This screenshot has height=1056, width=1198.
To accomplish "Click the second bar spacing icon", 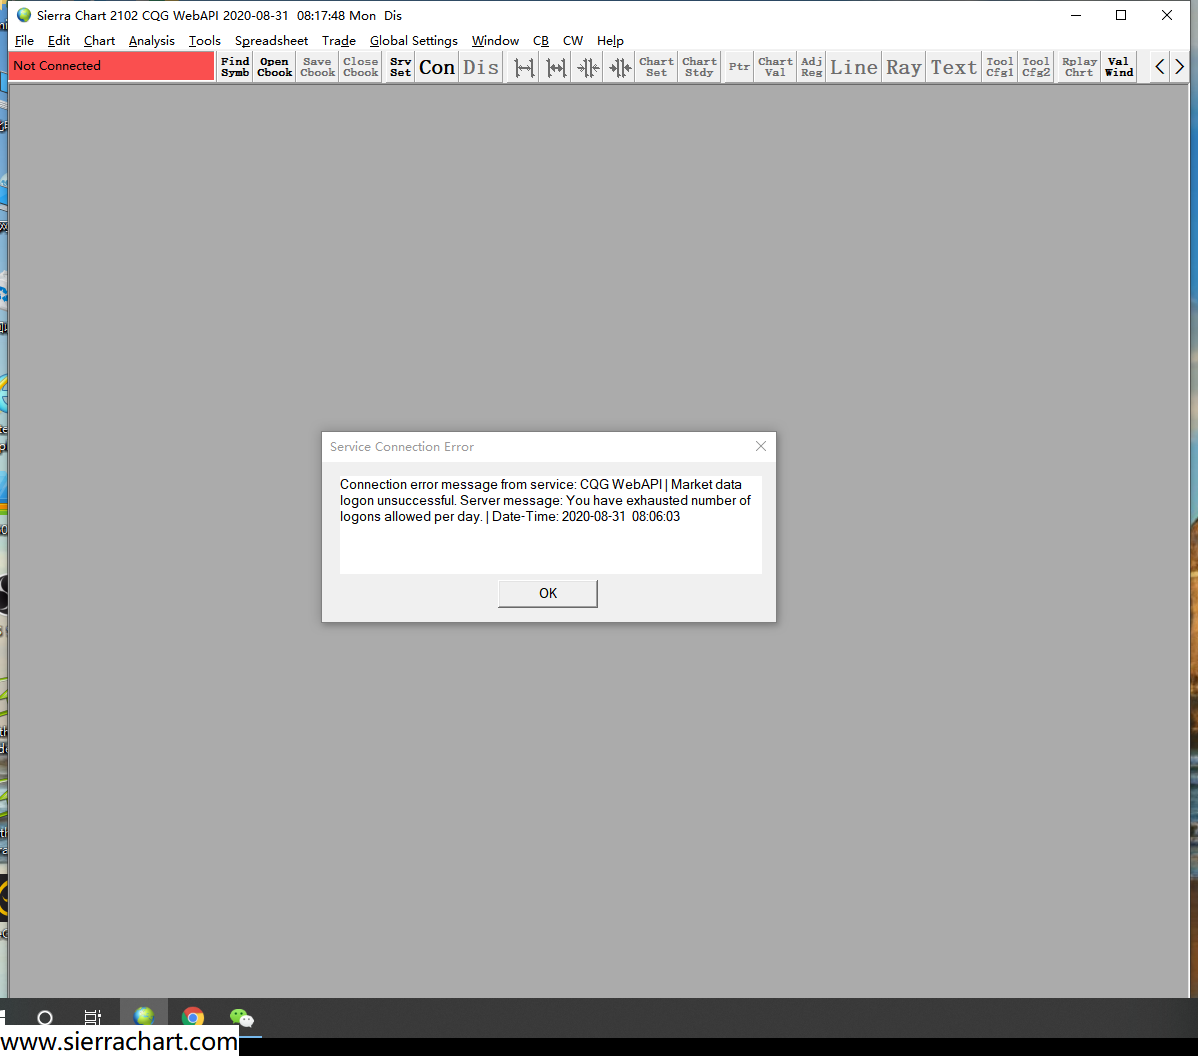I will [x=556, y=67].
